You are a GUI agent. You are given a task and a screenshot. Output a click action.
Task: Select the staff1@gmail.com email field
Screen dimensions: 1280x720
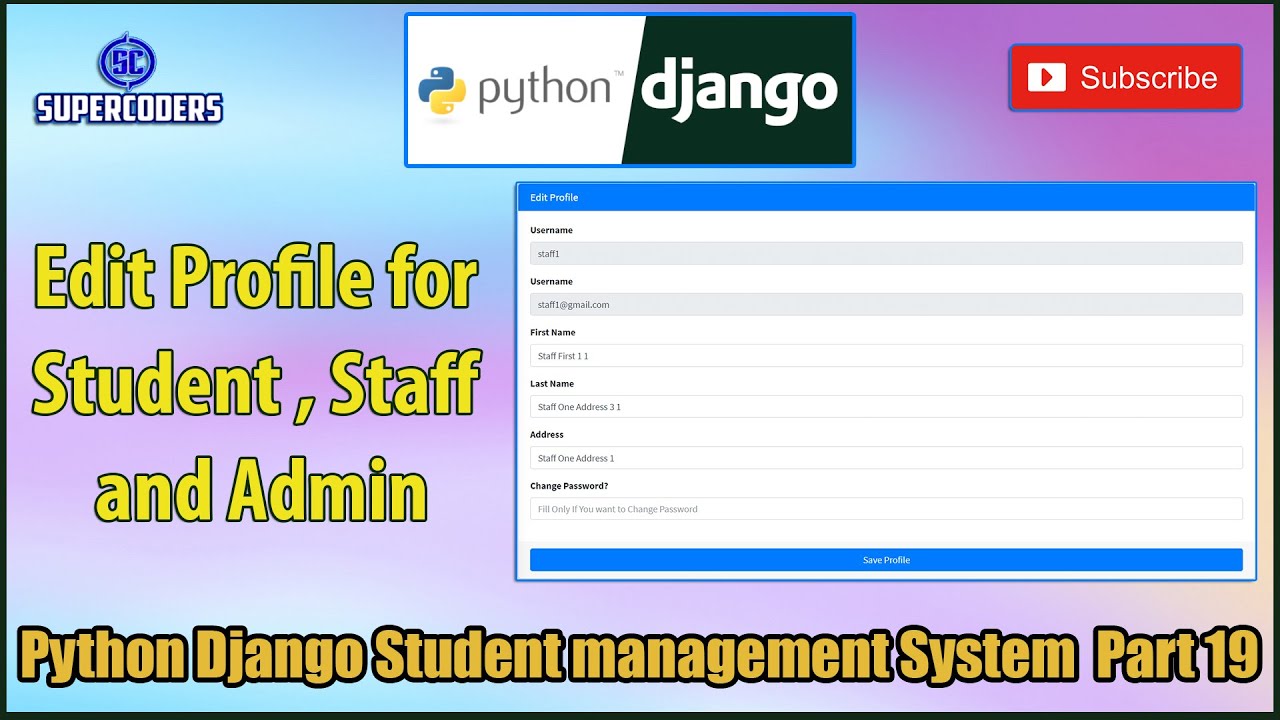point(886,305)
